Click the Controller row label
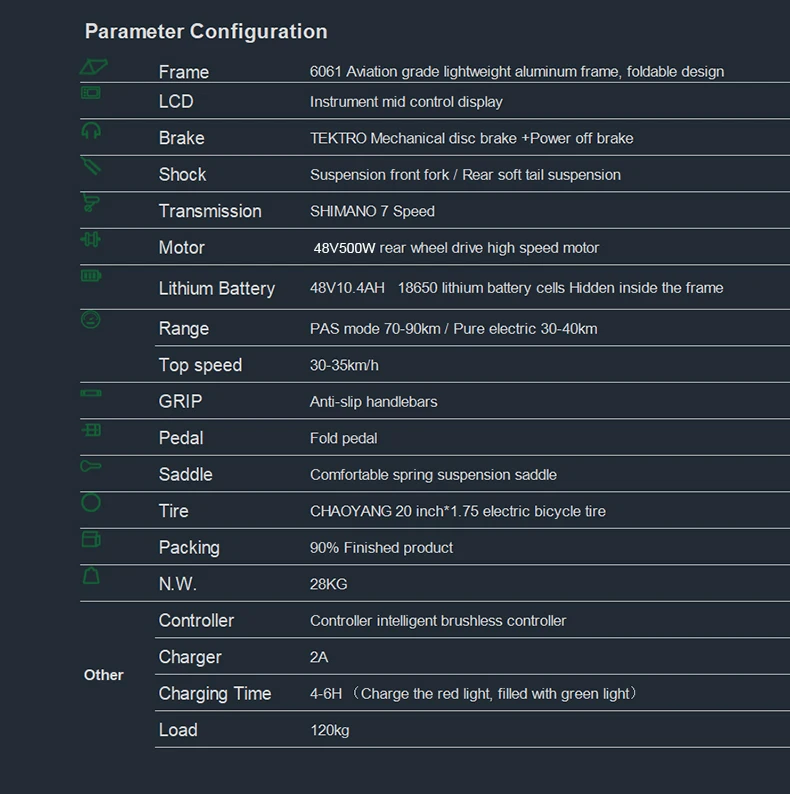 click(196, 620)
